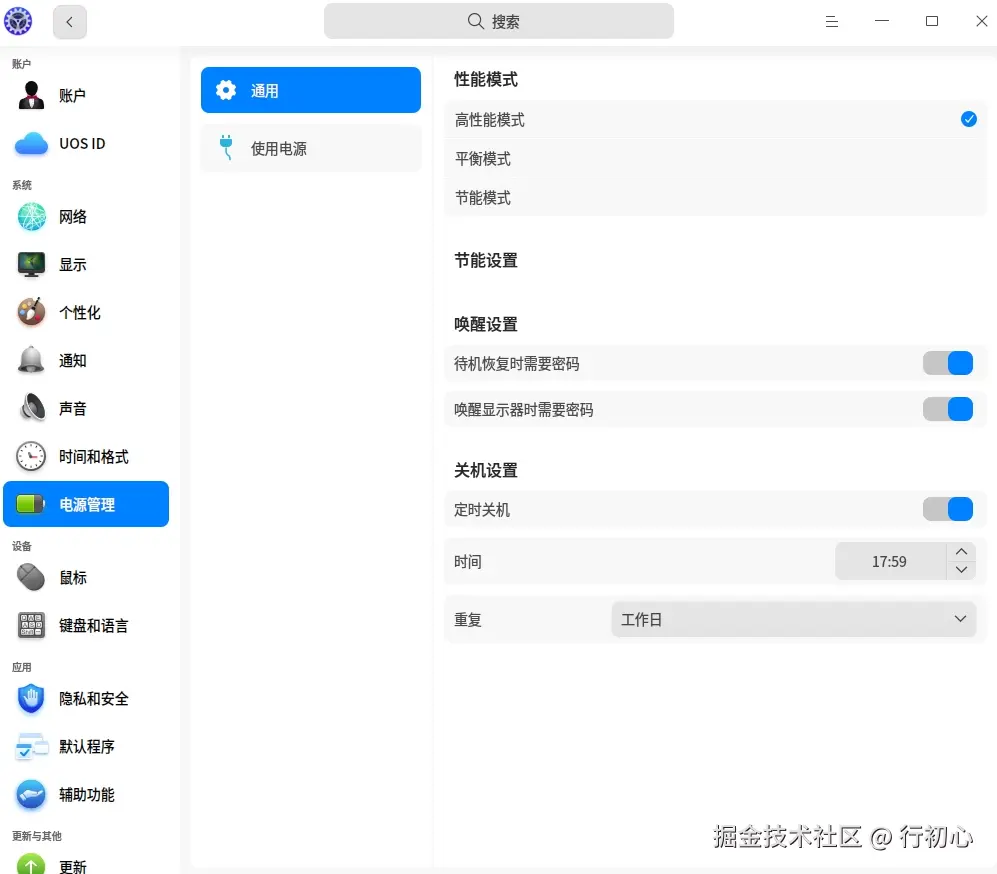The width and height of the screenshot is (997, 874).
Task: Click the 17:59 time input field
Action: (x=890, y=561)
